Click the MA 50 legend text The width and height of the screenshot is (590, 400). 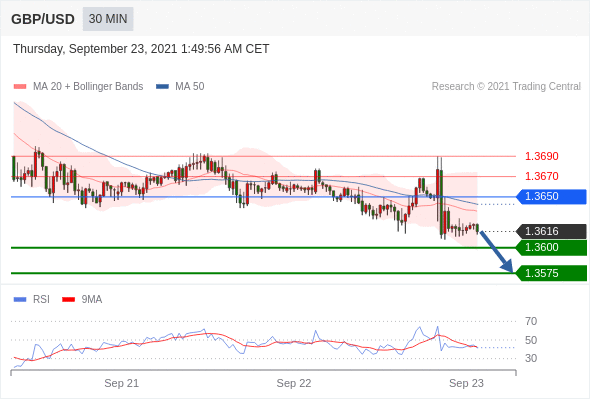point(190,87)
